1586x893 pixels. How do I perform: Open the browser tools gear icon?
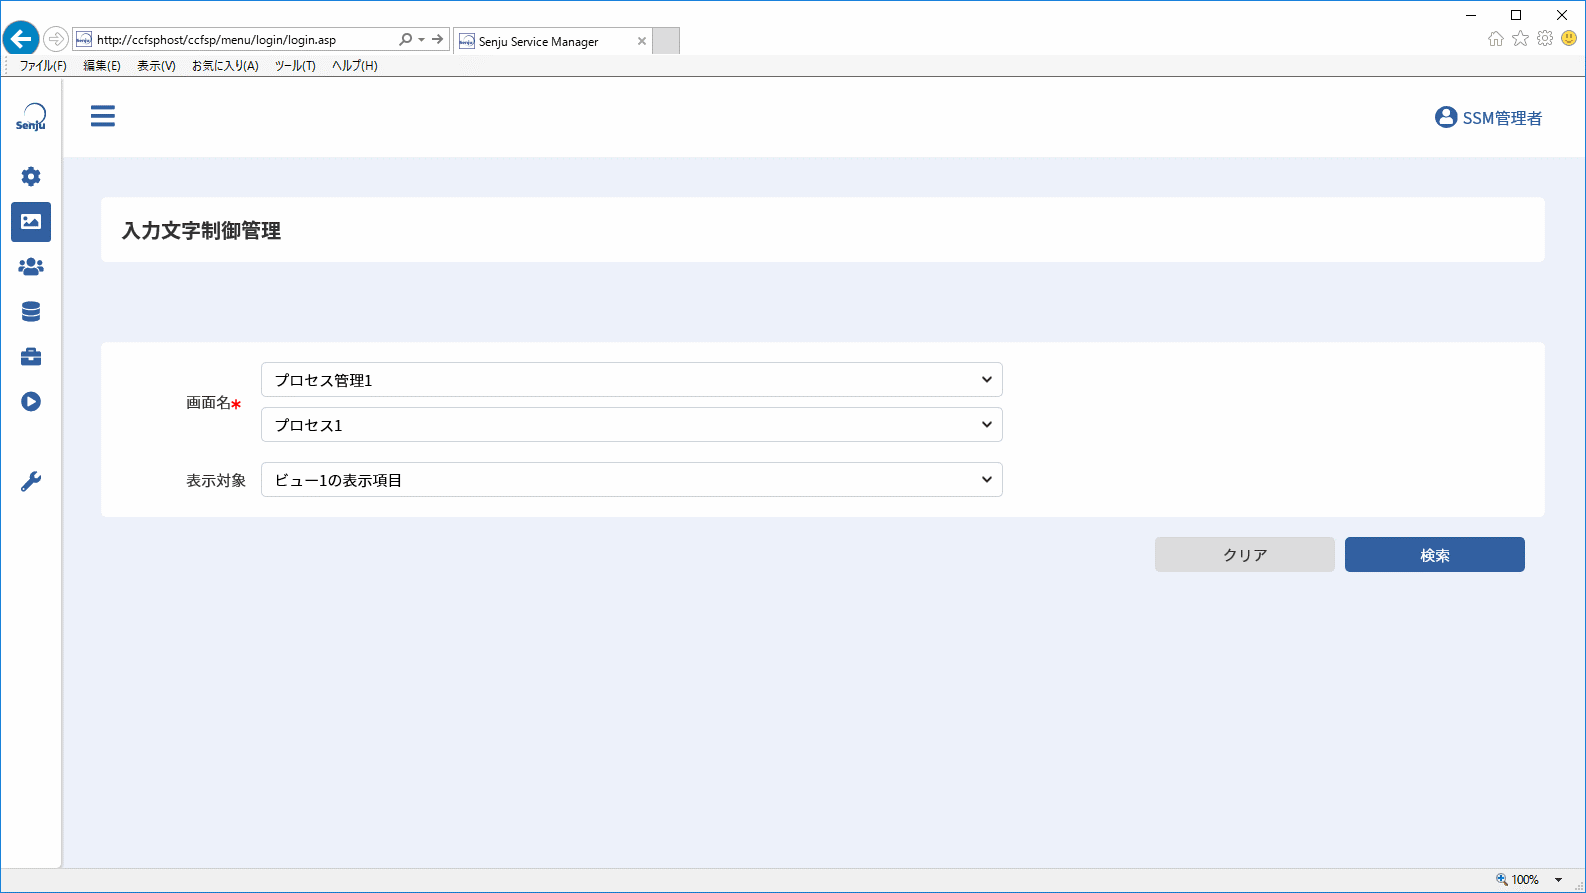tap(1545, 38)
